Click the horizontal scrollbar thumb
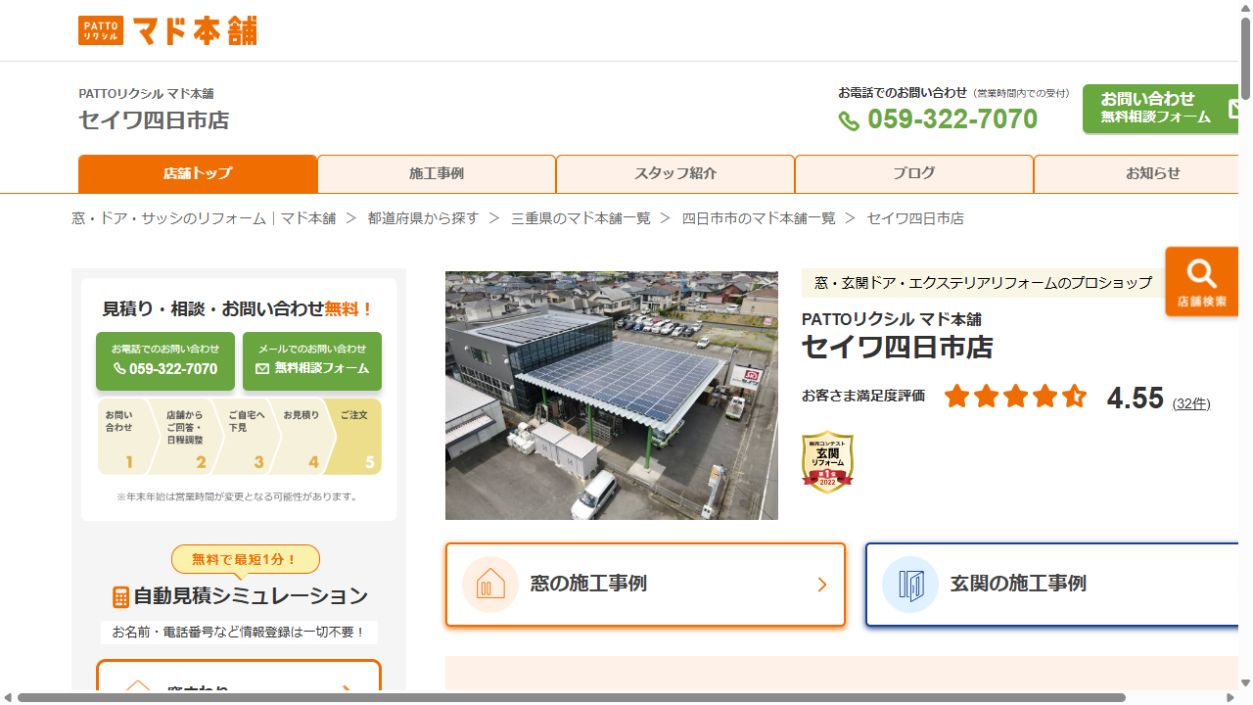 coord(572,697)
